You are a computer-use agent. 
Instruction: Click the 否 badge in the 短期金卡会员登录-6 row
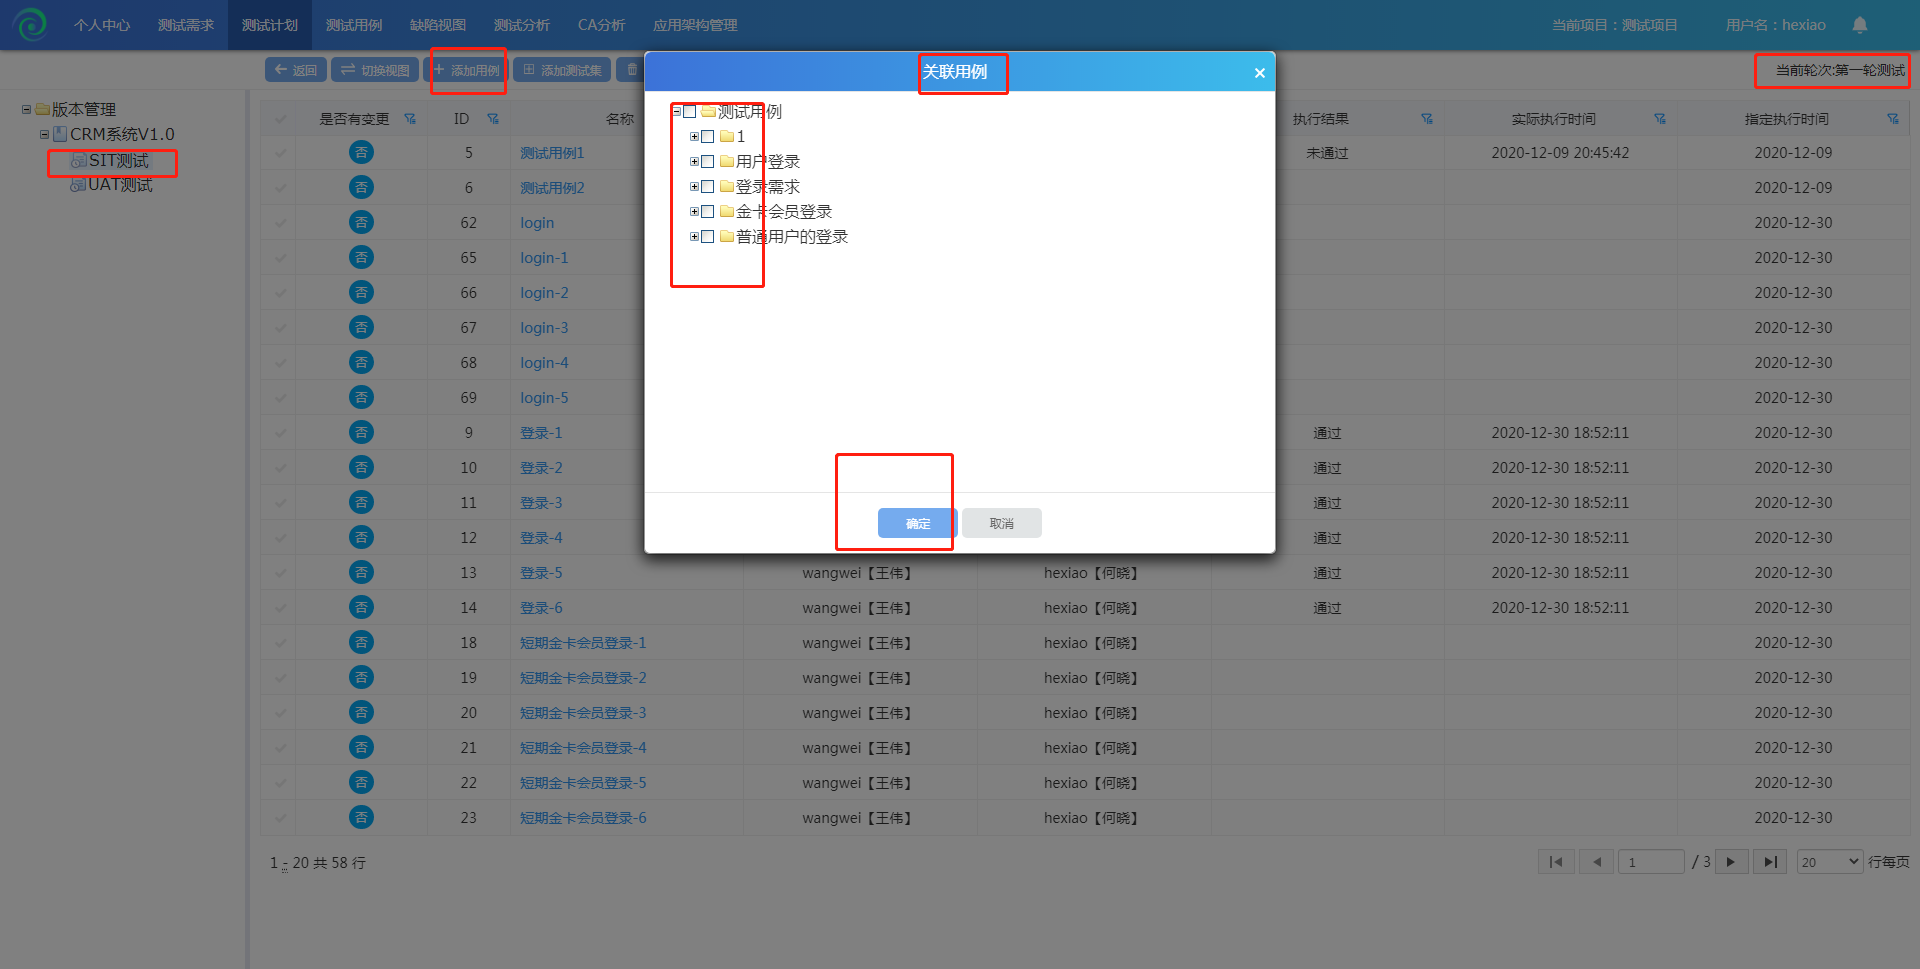[x=361, y=817]
